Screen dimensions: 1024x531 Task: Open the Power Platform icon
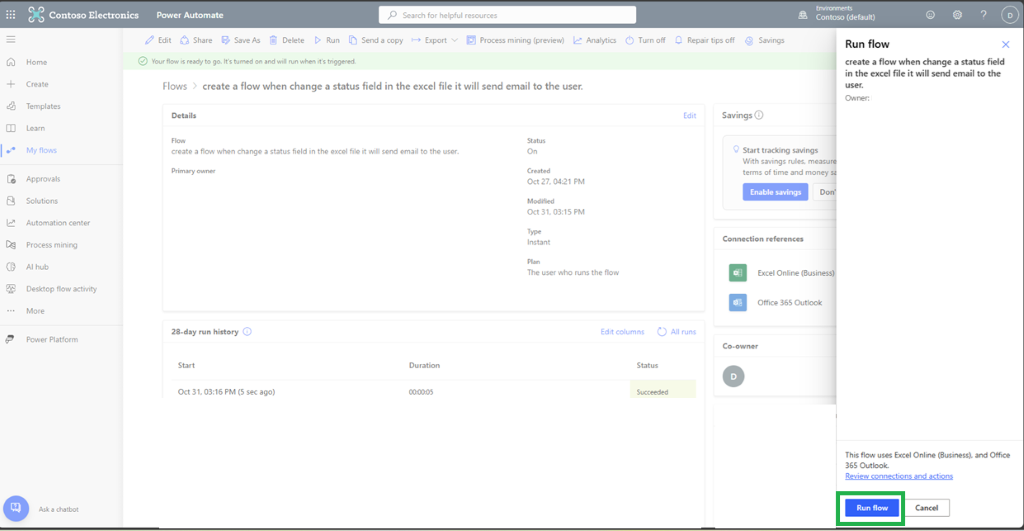pyautogui.click(x=10, y=340)
